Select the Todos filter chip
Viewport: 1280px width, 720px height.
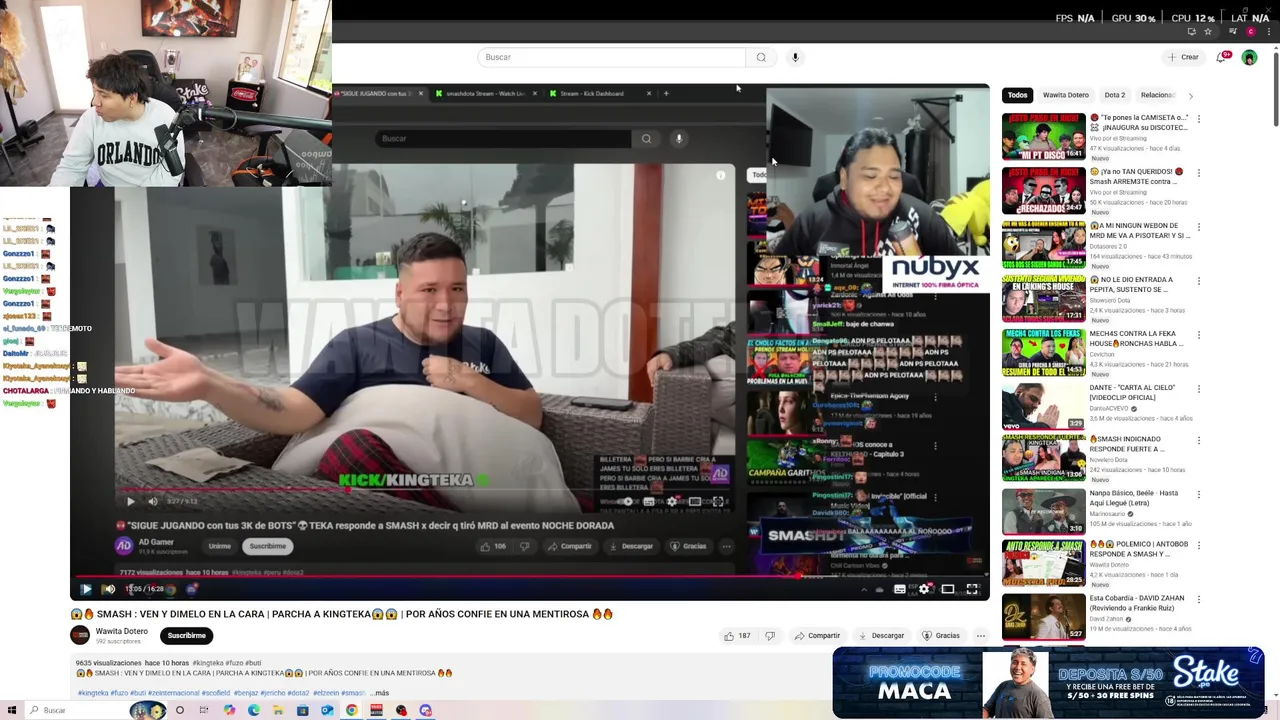point(1017,95)
